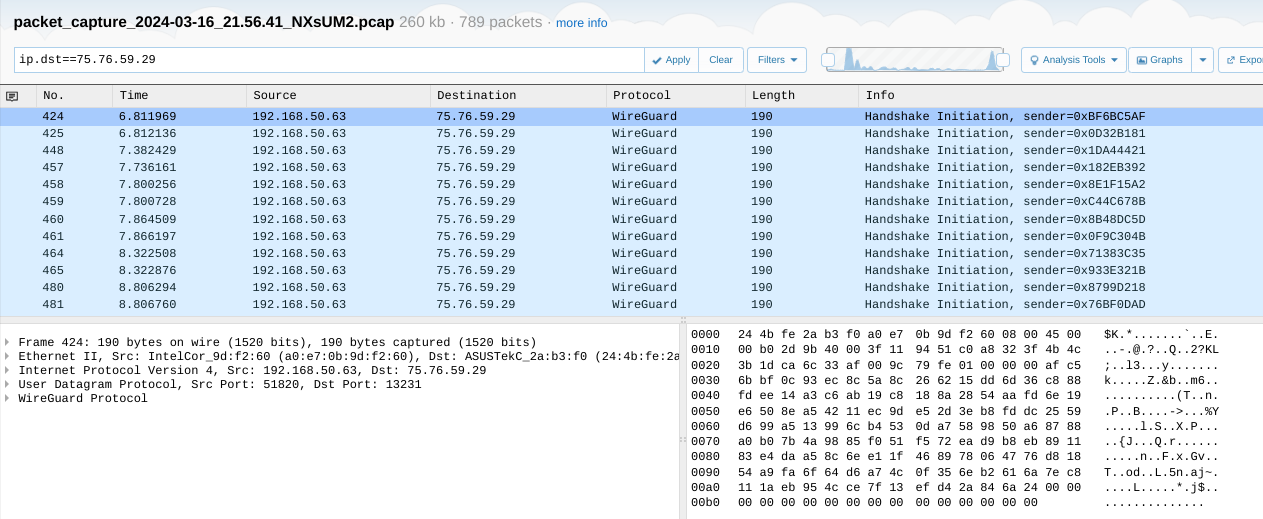Sort by the No. column header
Image resolution: width=1263 pixels, height=519 pixels.
(73, 96)
